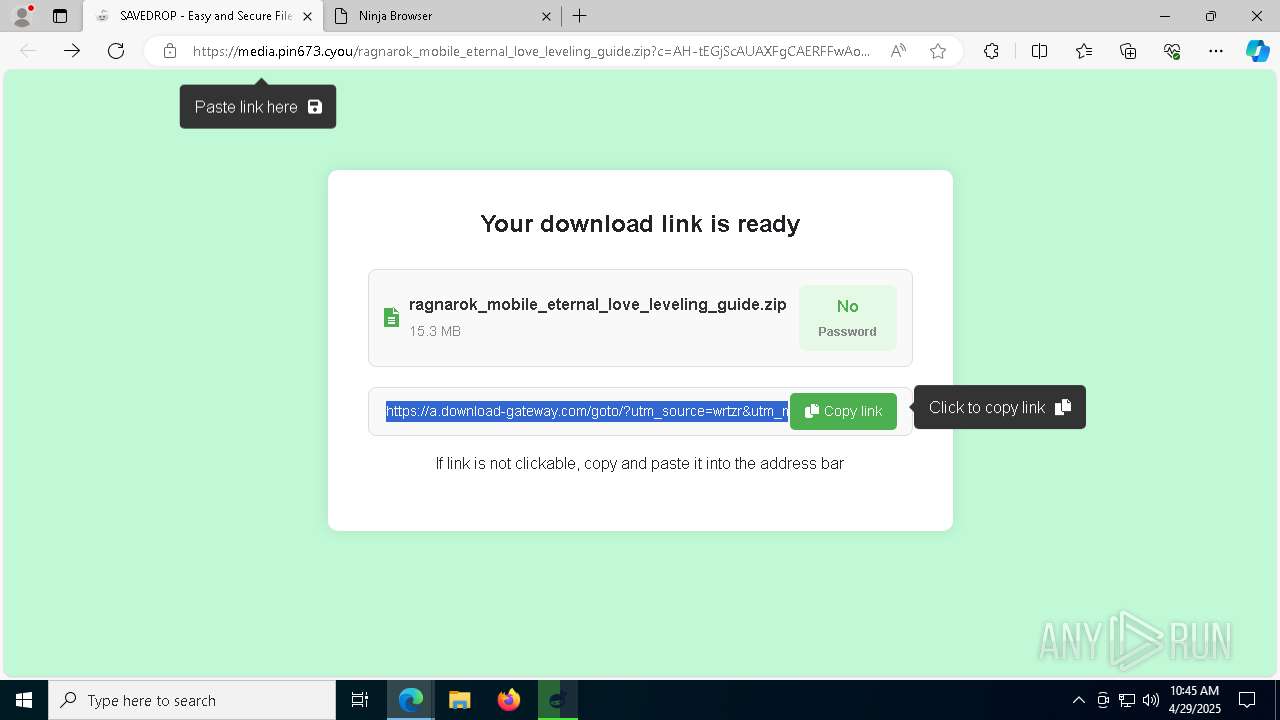Click the green file document icon
The image size is (1280, 720).
coord(391,317)
